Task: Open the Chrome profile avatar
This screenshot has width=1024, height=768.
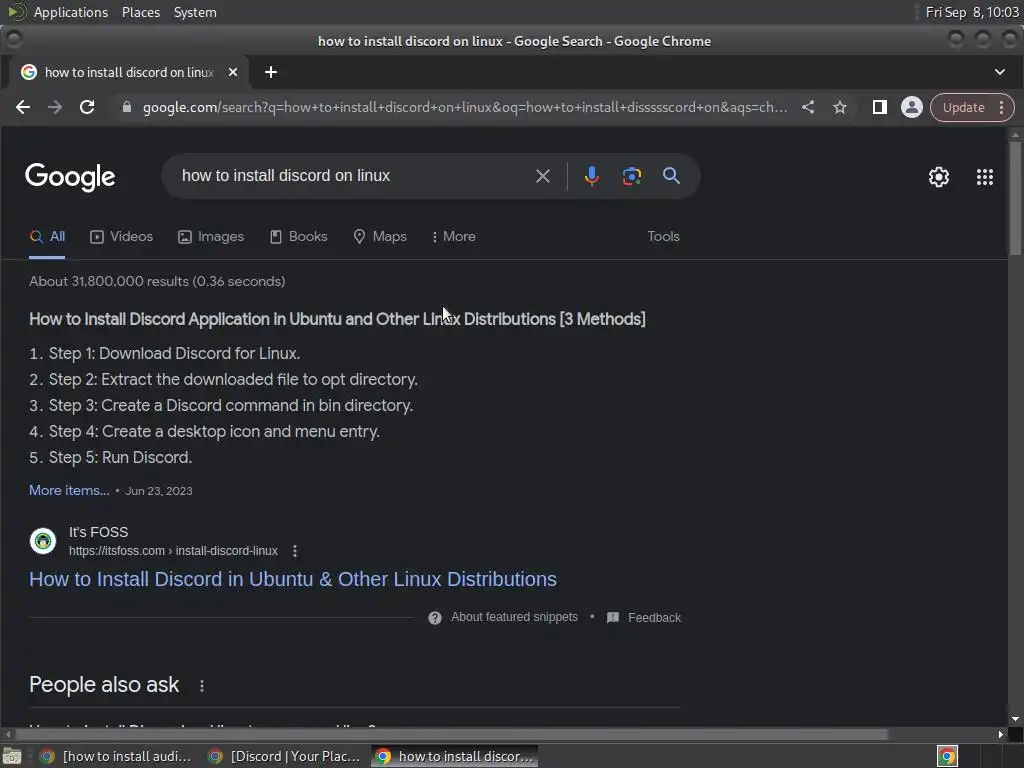Action: pos(912,107)
